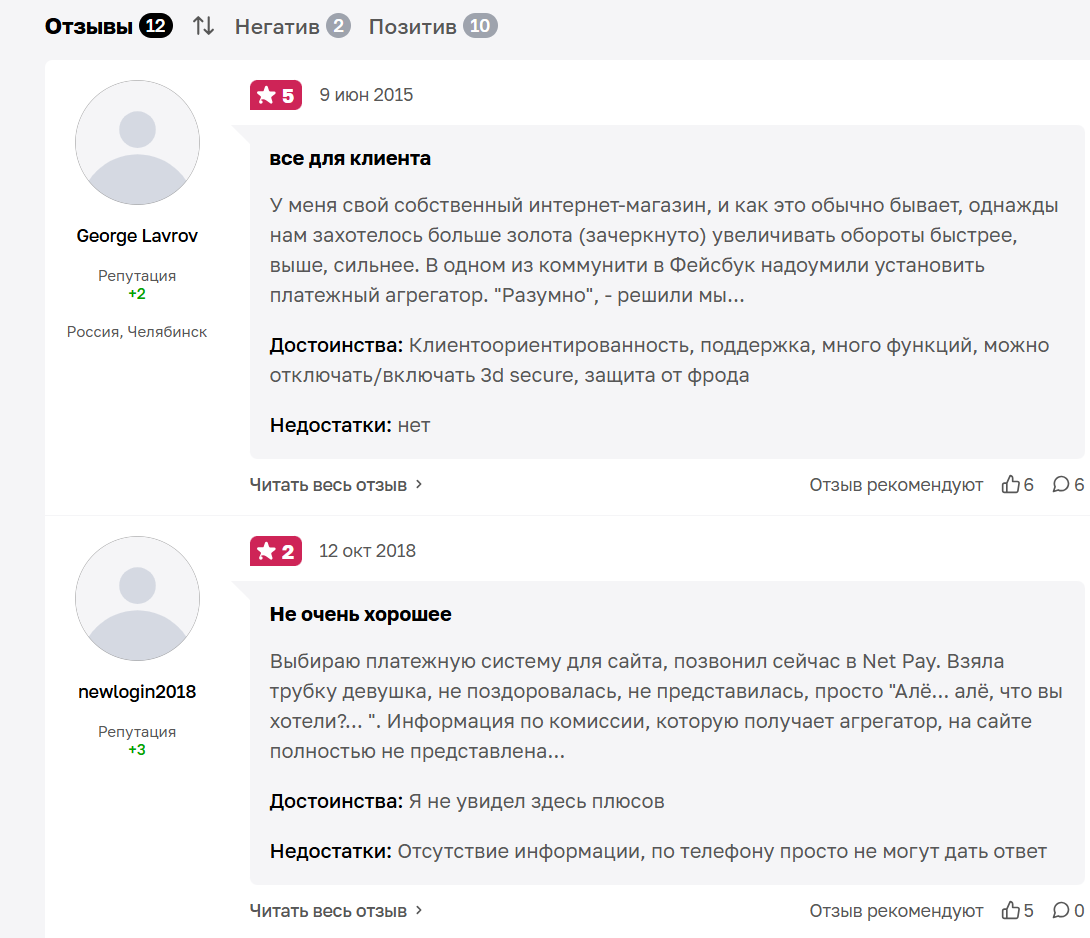Screen dimensions: 1090x938
Task: Switch to the Позитив tab
Action: pyautogui.click(x=432, y=26)
